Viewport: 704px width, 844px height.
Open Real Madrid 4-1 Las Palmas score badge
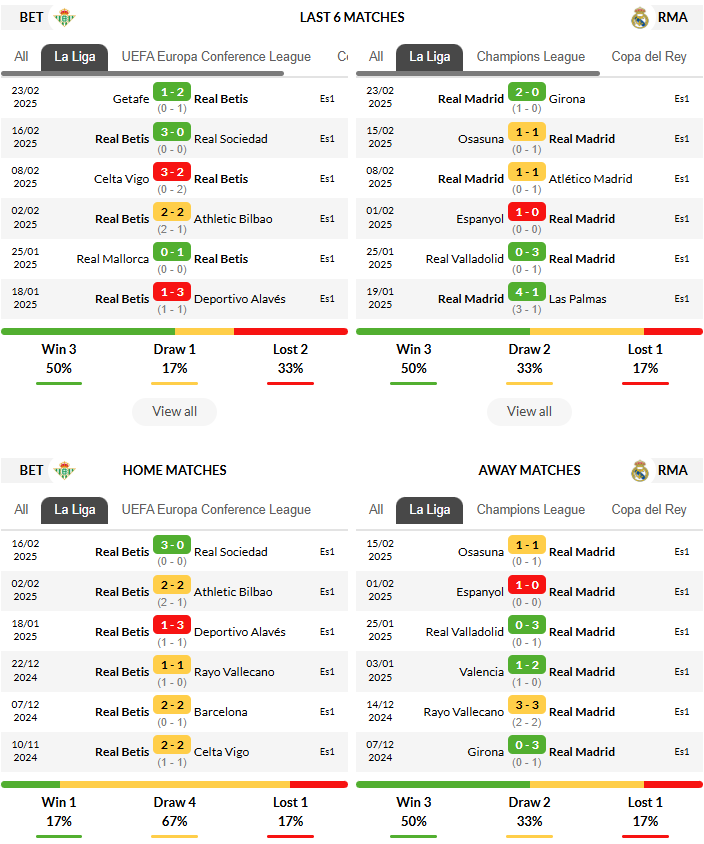tap(527, 292)
